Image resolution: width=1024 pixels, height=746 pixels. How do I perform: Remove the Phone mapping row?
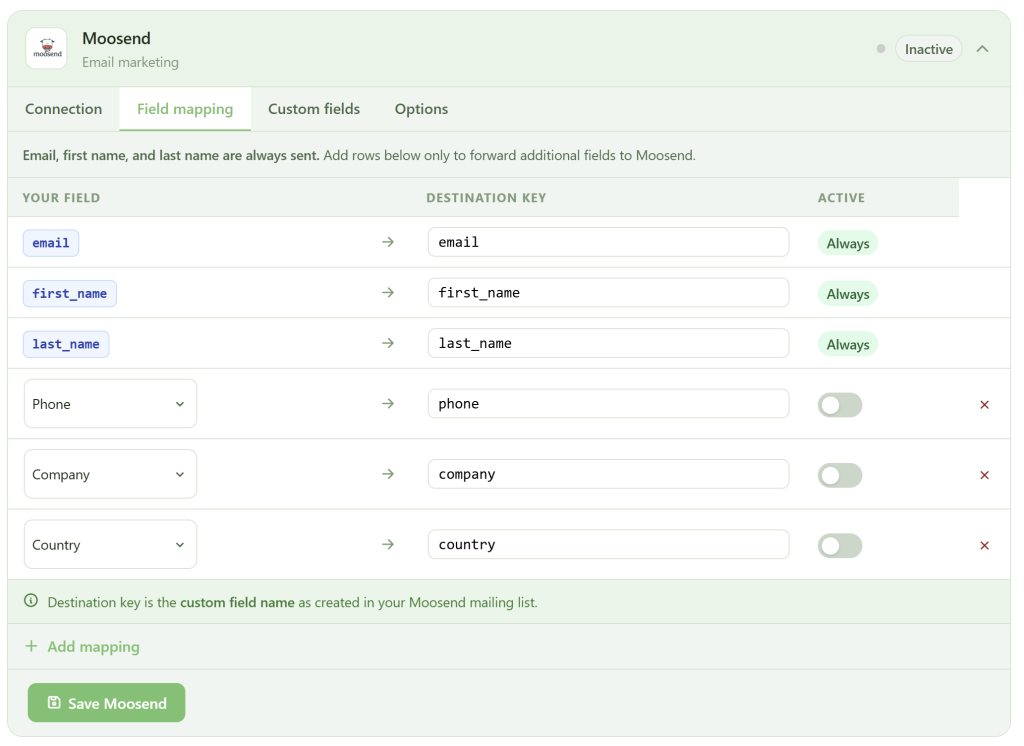tap(984, 405)
